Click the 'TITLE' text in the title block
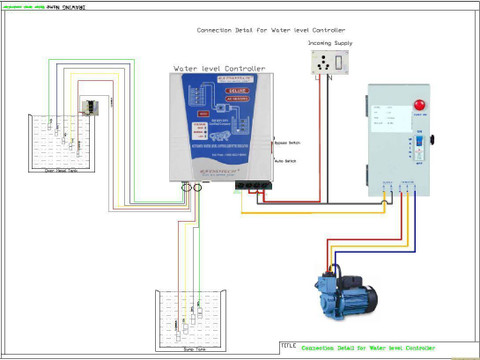 pos(288,346)
